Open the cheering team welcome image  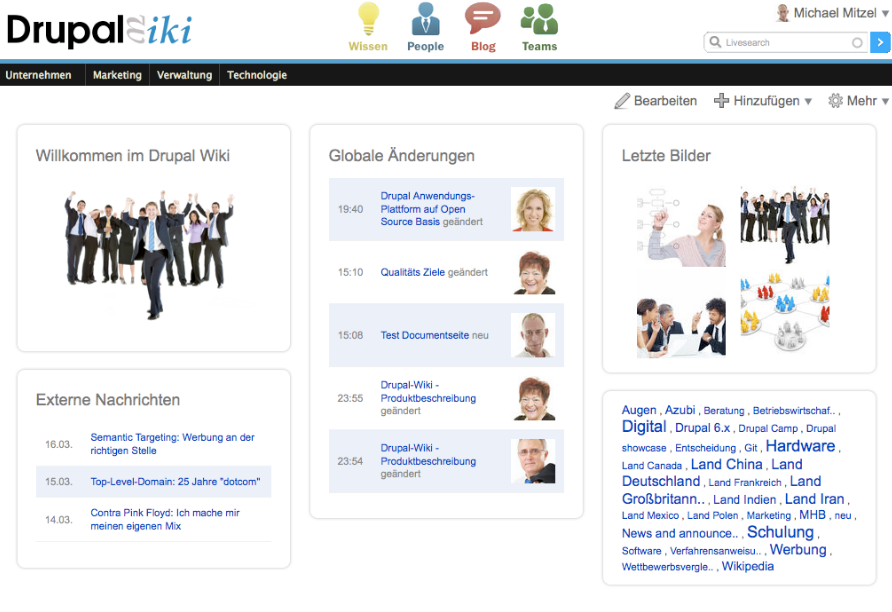(150, 254)
